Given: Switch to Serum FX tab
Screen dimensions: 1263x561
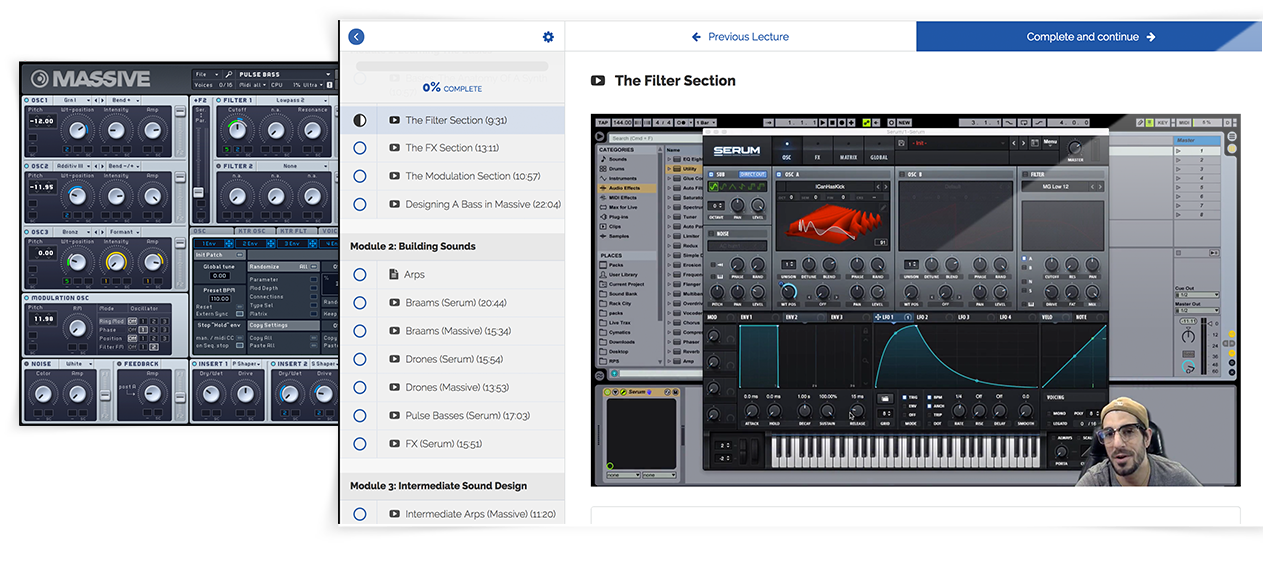Looking at the screenshot, I should pos(817,151).
